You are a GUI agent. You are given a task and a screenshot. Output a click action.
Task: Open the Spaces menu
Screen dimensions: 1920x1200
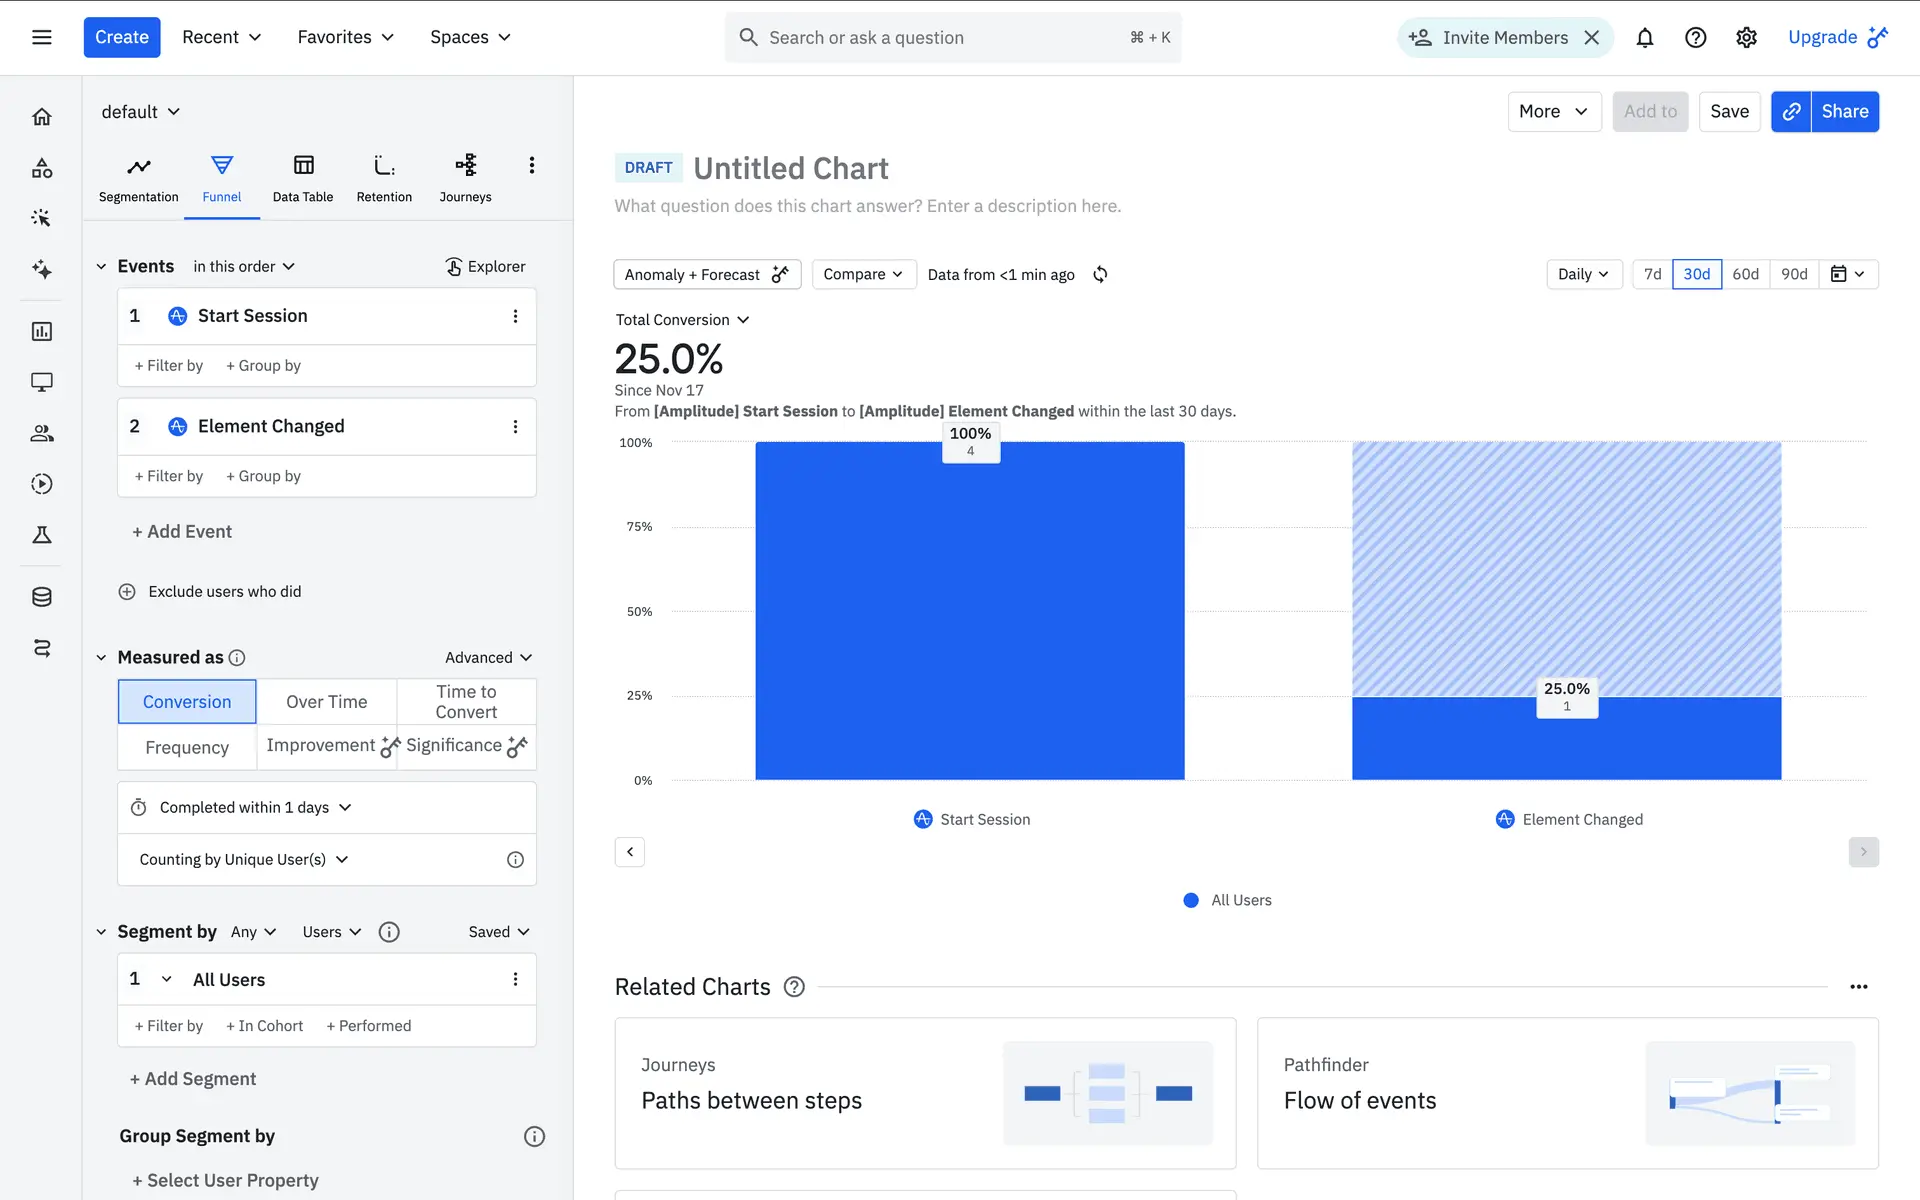470,37
